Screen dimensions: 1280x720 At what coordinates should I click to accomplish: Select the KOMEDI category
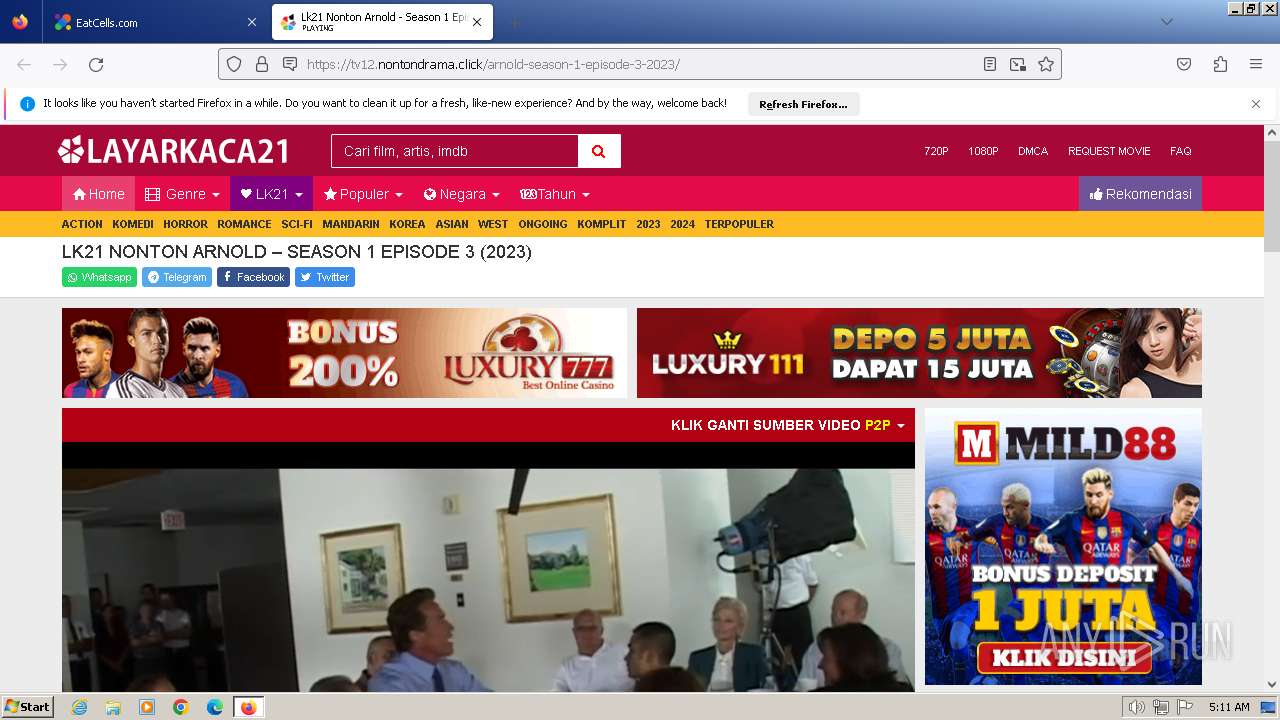(133, 224)
